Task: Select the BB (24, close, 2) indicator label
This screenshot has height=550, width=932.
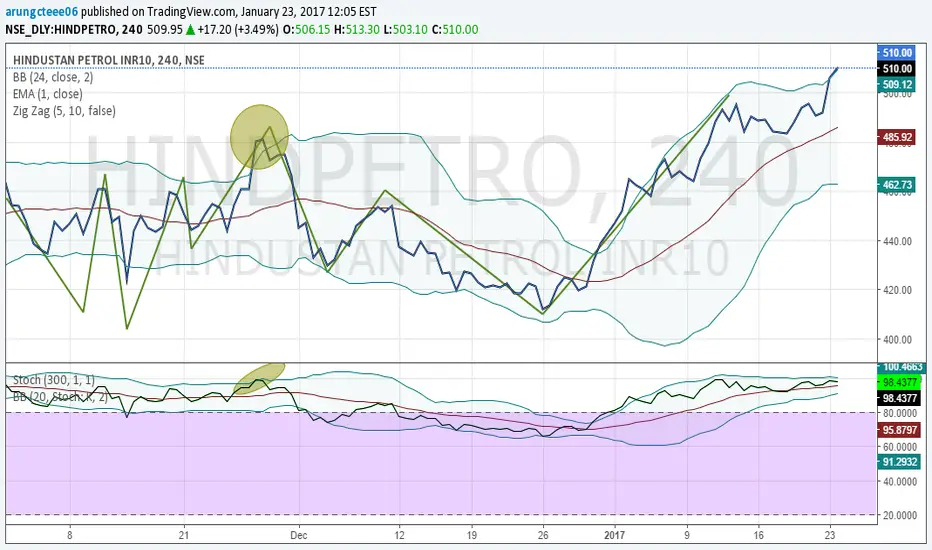Action: (53, 77)
